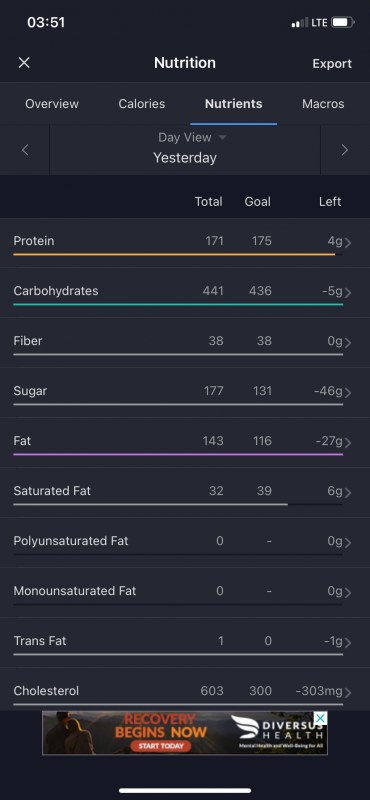The image size is (370, 800).
Task: Open Protein details chevron
Action: [x=348, y=242]
